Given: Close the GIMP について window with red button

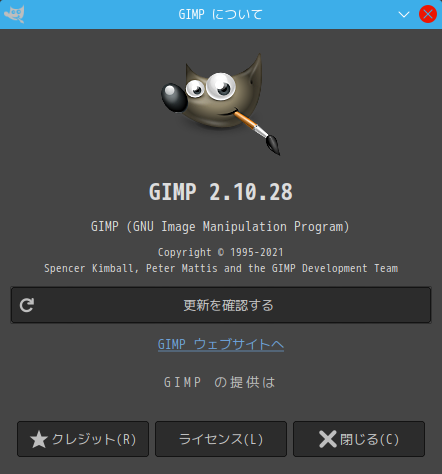Looking at the screenshot, I should tap(428, 14).
